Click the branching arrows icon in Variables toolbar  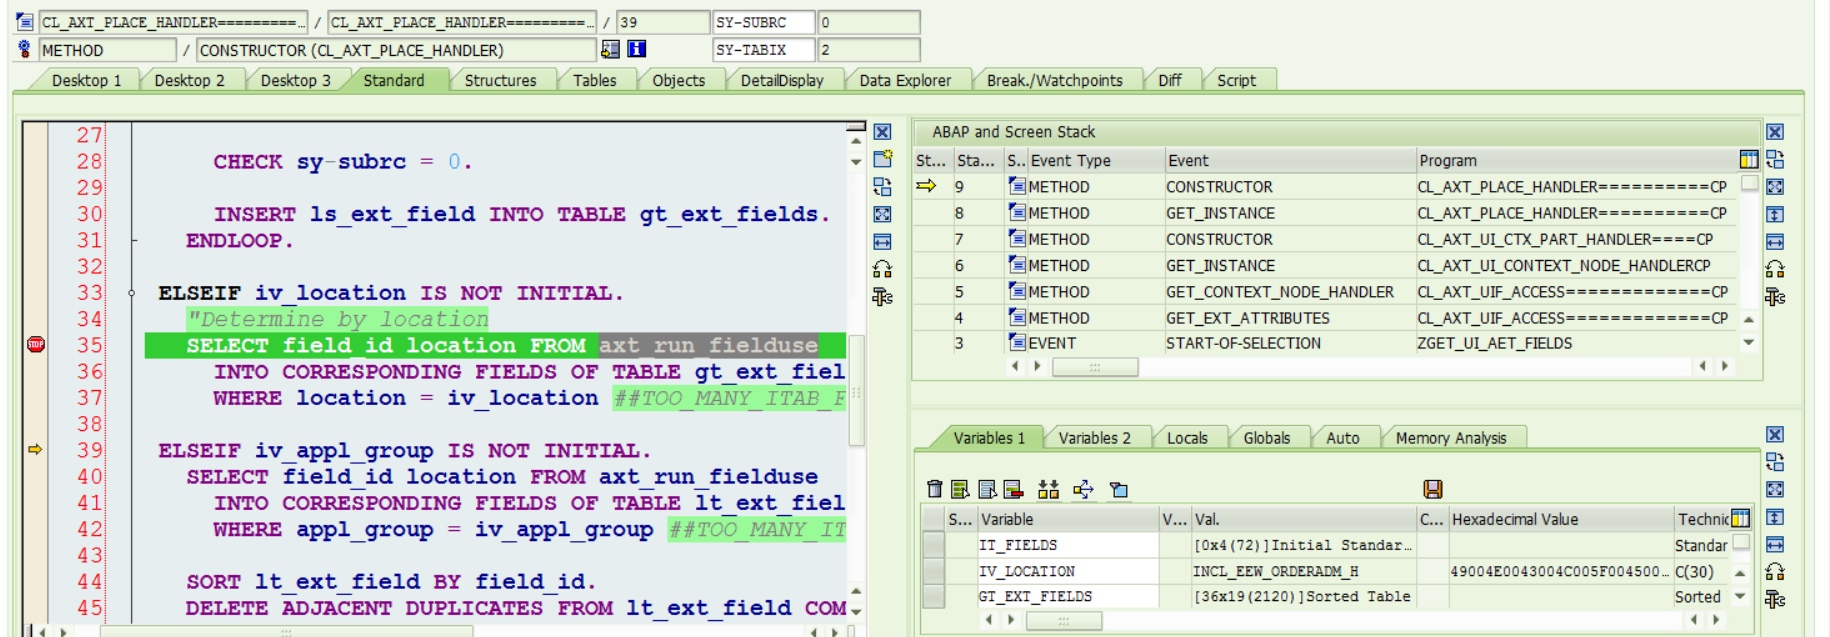(x=1083, y=489)
